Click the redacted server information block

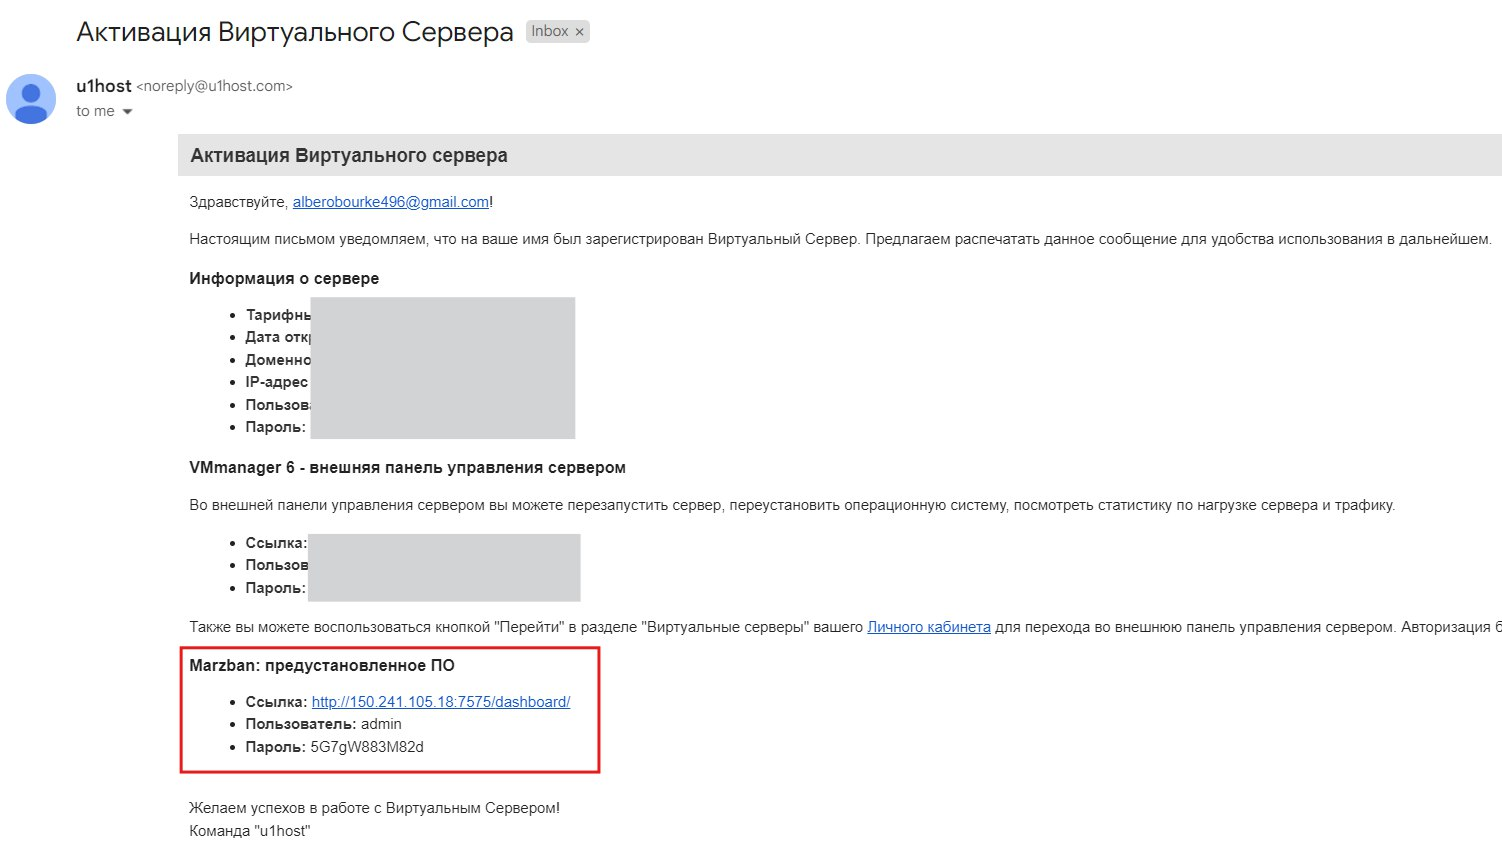point(442,368)
